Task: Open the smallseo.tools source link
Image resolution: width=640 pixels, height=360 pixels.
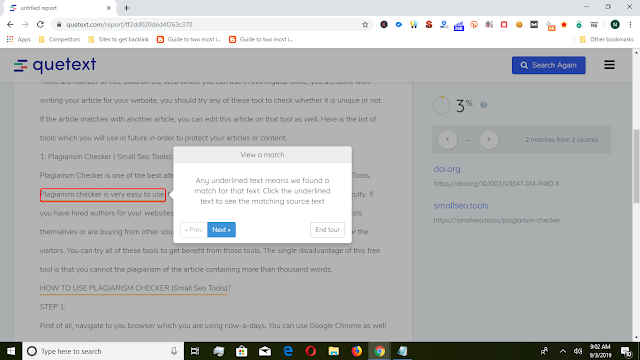Action: click(x=461, y=205)
